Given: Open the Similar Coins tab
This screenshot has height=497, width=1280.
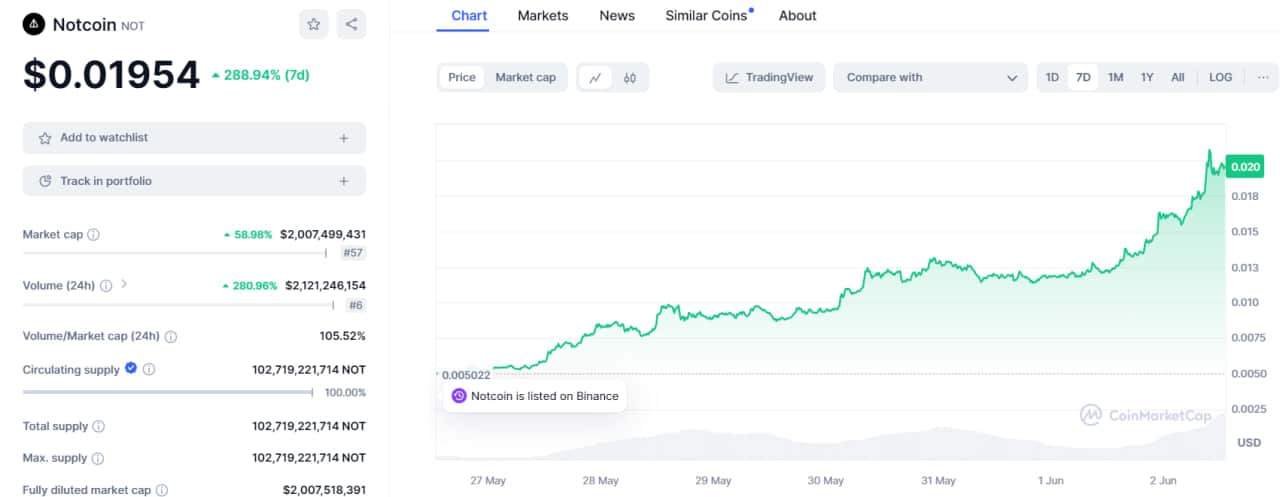Looking at the screenshot, I should pos(708,16).
